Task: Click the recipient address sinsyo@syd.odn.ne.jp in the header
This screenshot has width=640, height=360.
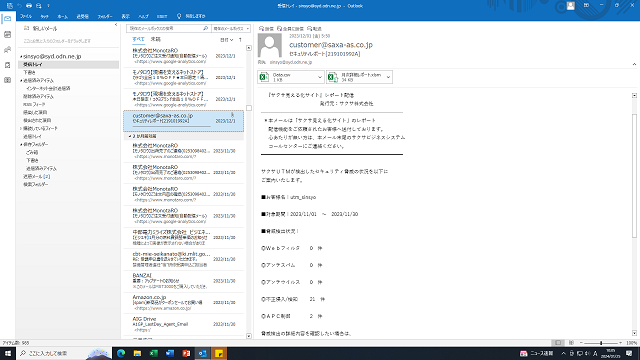Action: pyautogui.click(x=291, y=62)
